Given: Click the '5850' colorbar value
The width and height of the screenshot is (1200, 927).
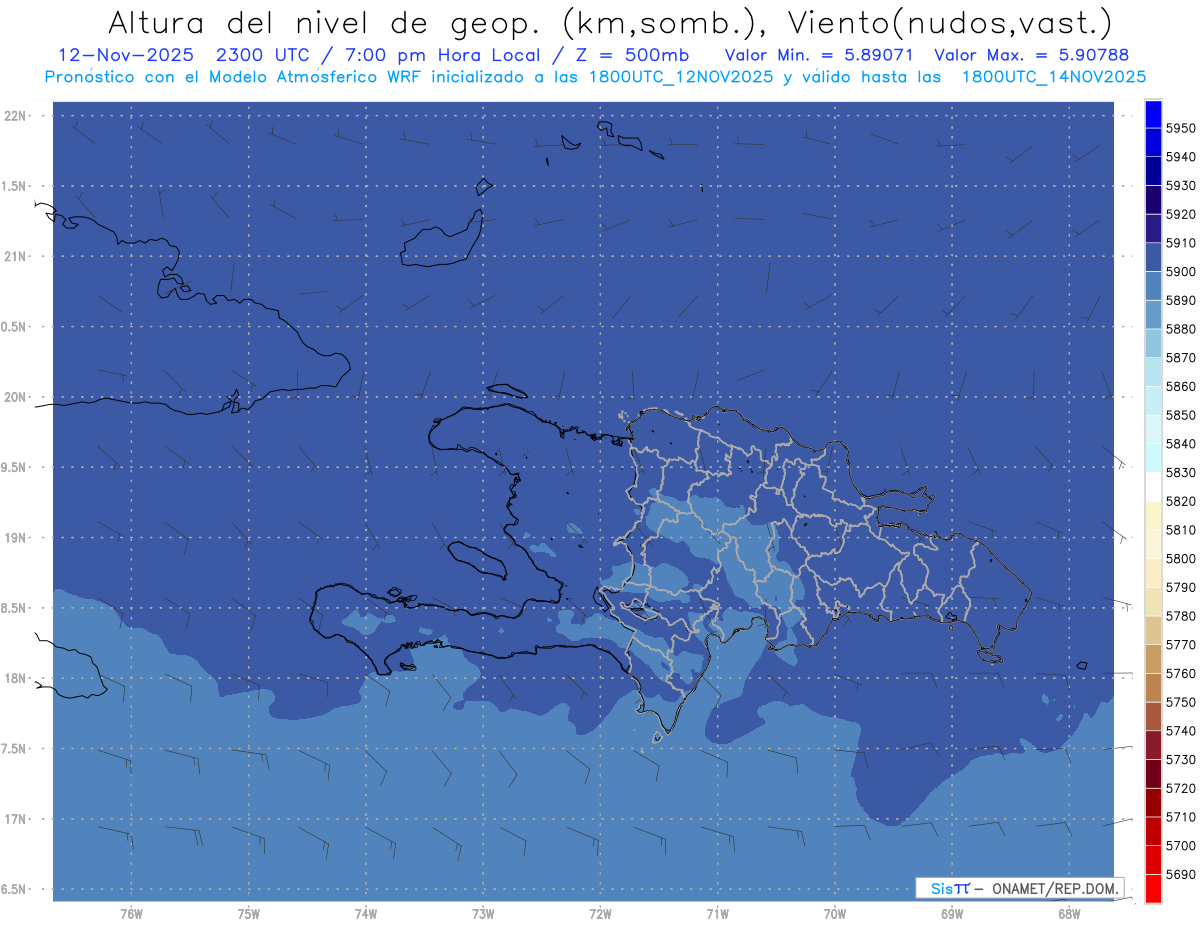Looking at the screenshot, I should 1181,414.
